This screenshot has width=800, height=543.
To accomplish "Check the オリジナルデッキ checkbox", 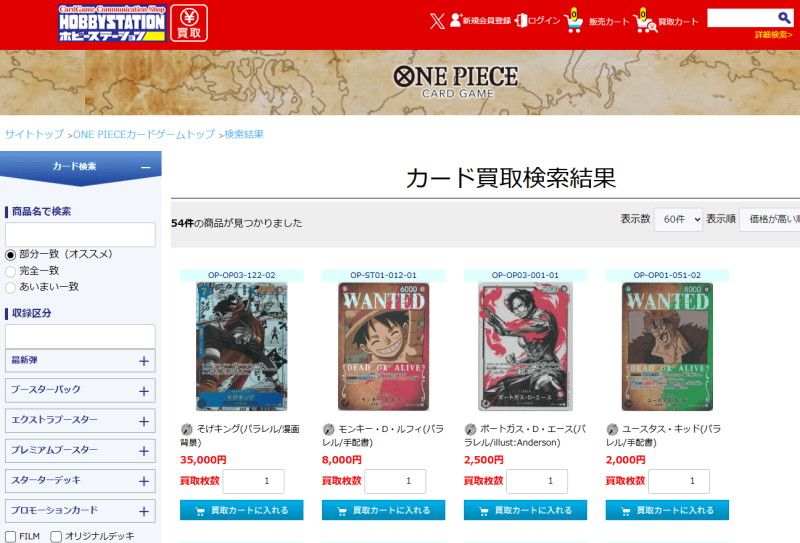I will pos(56,536).
